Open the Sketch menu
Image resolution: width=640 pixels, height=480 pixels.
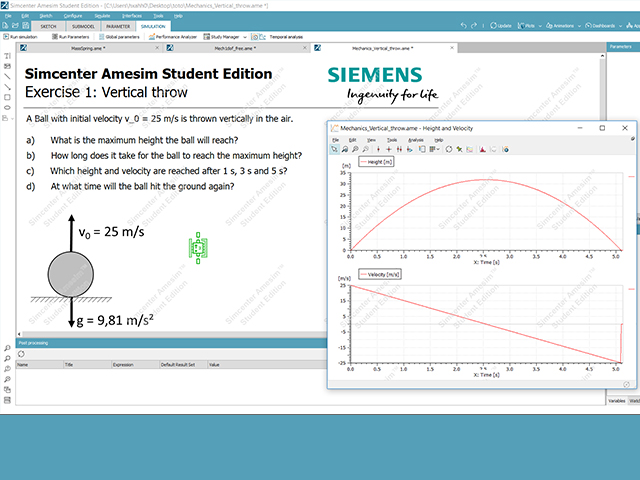(x=46, y=16)
